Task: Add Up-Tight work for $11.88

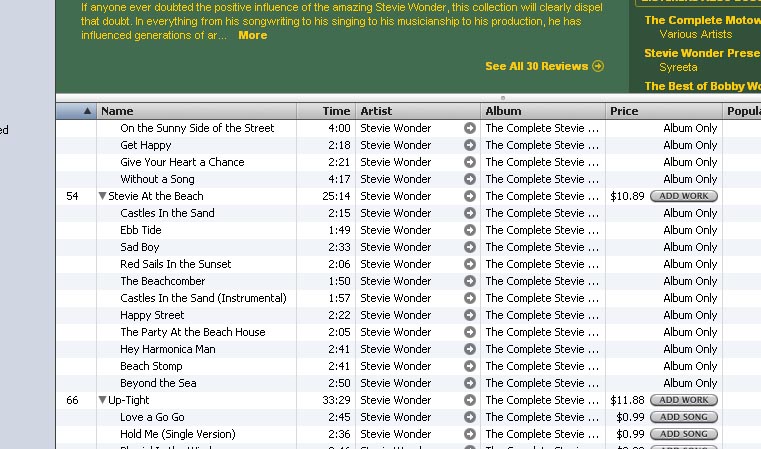Action: point(683,400)
